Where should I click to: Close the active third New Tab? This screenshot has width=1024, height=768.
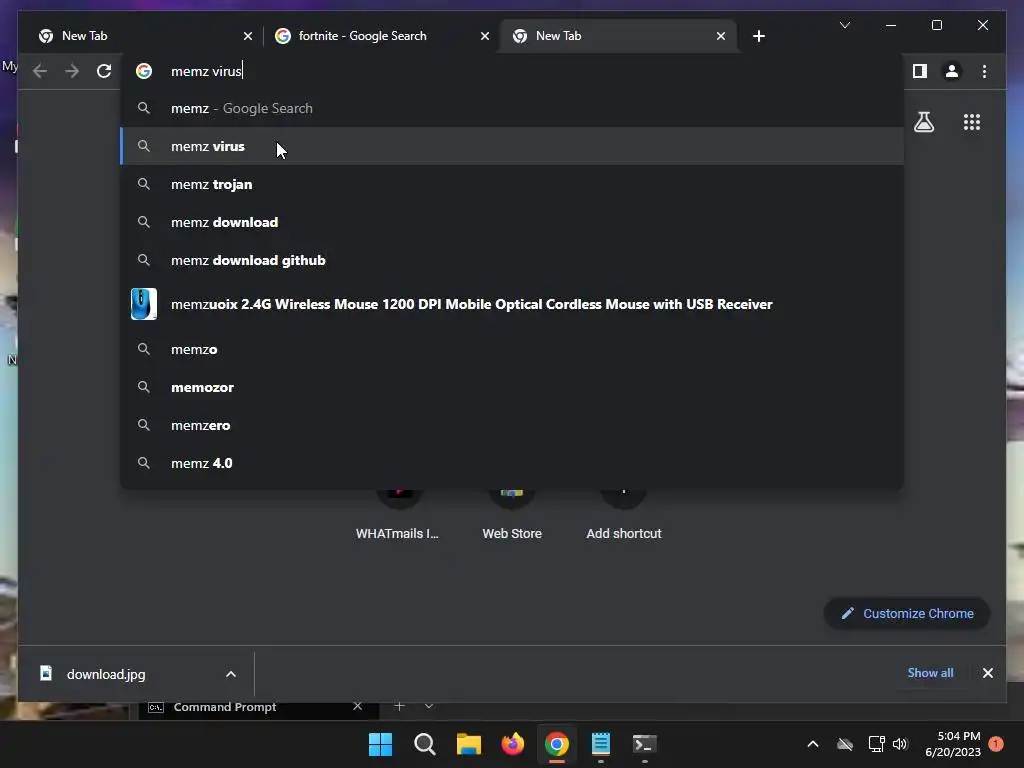[720, 36]
